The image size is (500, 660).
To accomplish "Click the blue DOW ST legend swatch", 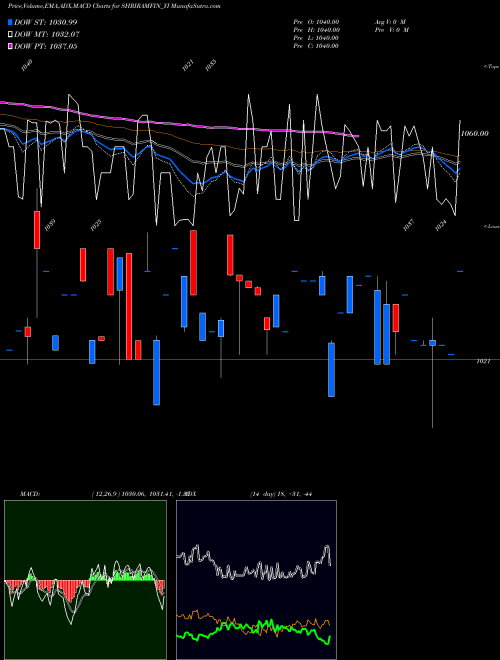I will click(x=11, y=22).
